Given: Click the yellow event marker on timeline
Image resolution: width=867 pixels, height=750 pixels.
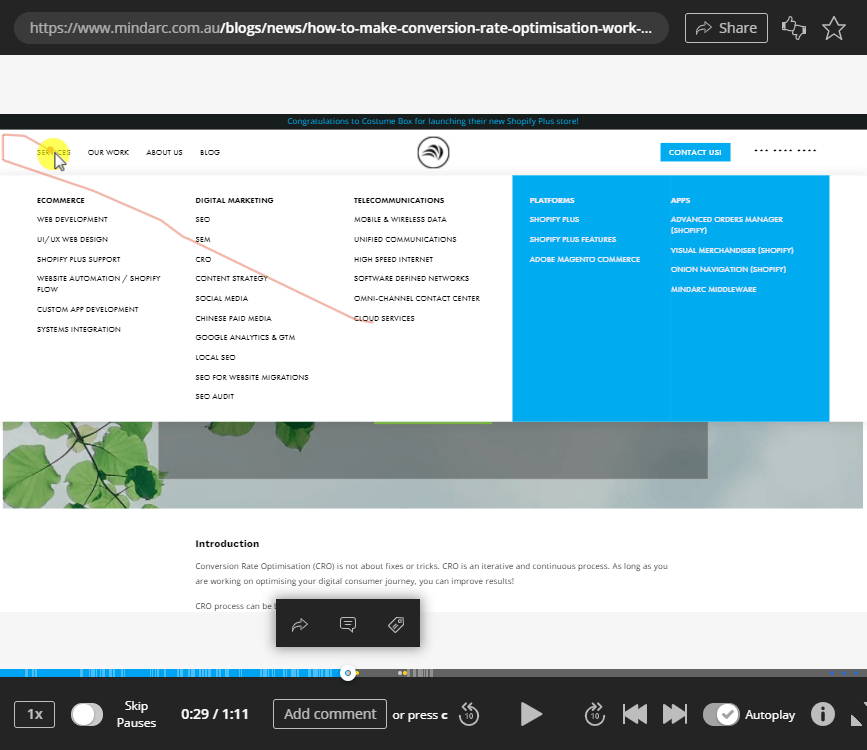Looking at the screenshot, I should point(405,673).
